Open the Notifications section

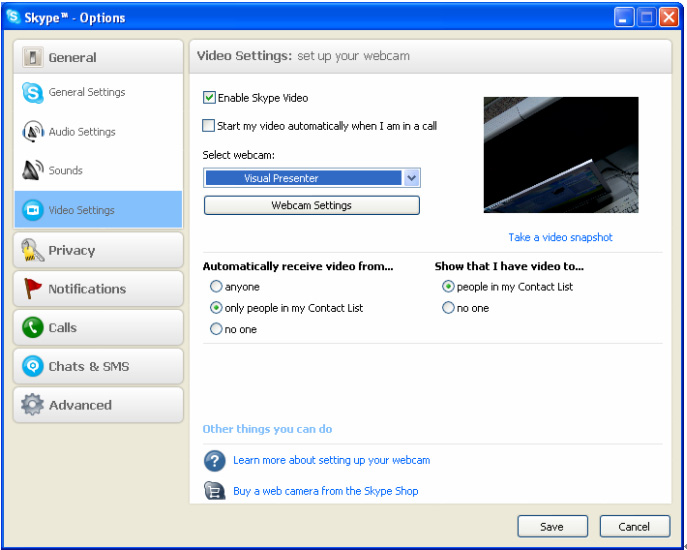coord(98,289)
